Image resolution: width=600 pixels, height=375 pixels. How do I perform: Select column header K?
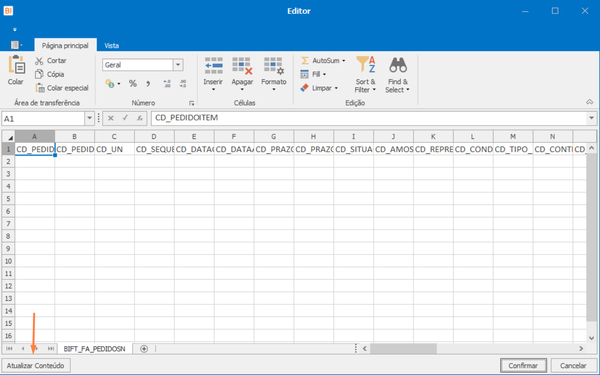click(433, 137)
